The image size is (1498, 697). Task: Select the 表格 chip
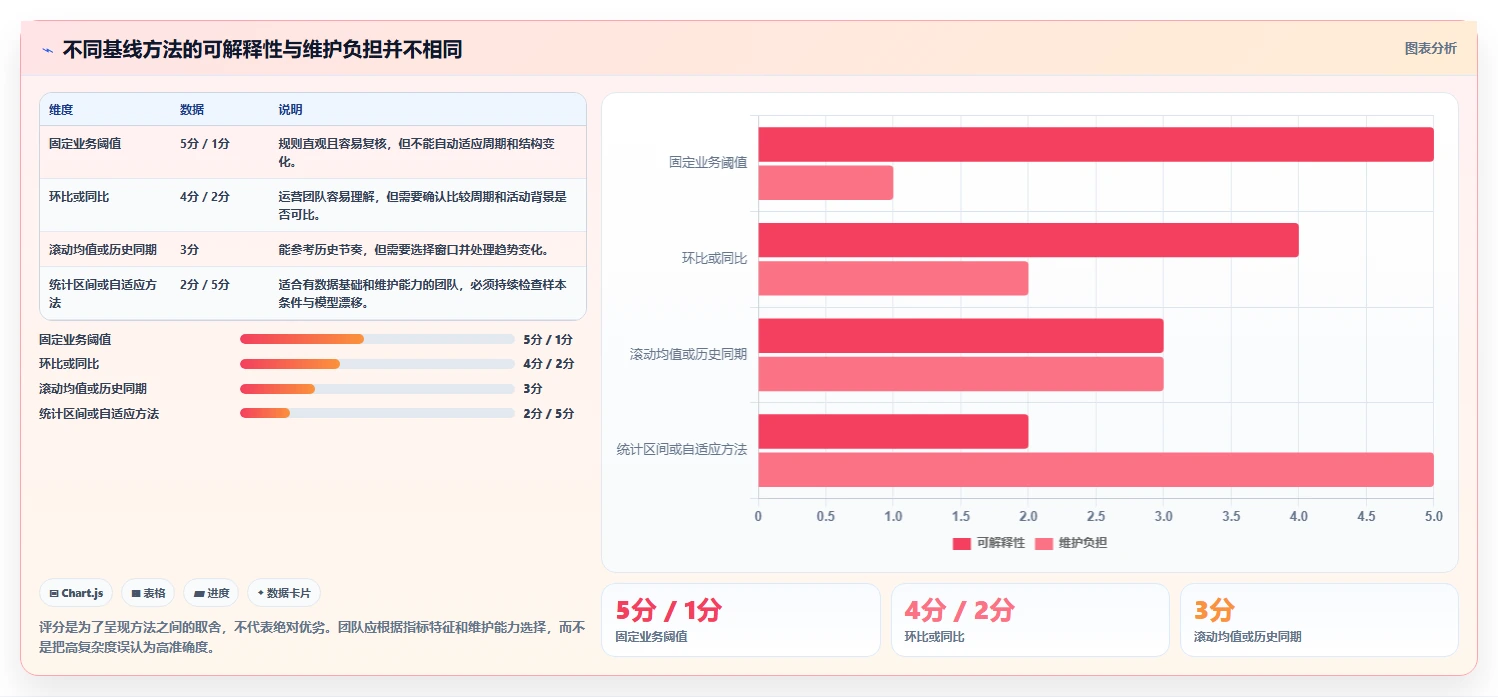point(148,593)
